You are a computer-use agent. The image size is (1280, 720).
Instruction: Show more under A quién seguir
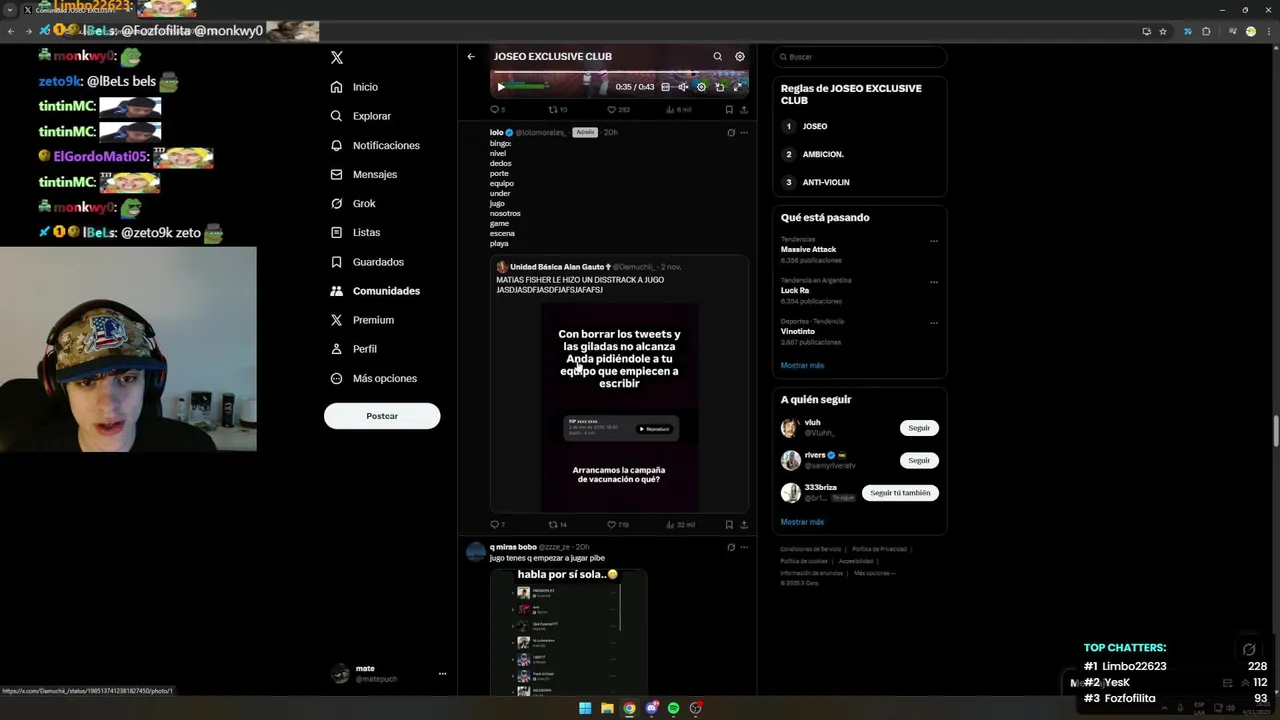point(802,522)
